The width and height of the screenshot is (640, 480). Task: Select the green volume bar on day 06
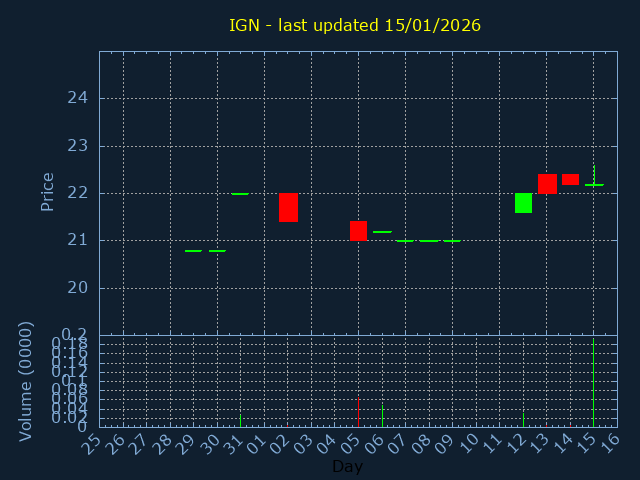point(382,416)
